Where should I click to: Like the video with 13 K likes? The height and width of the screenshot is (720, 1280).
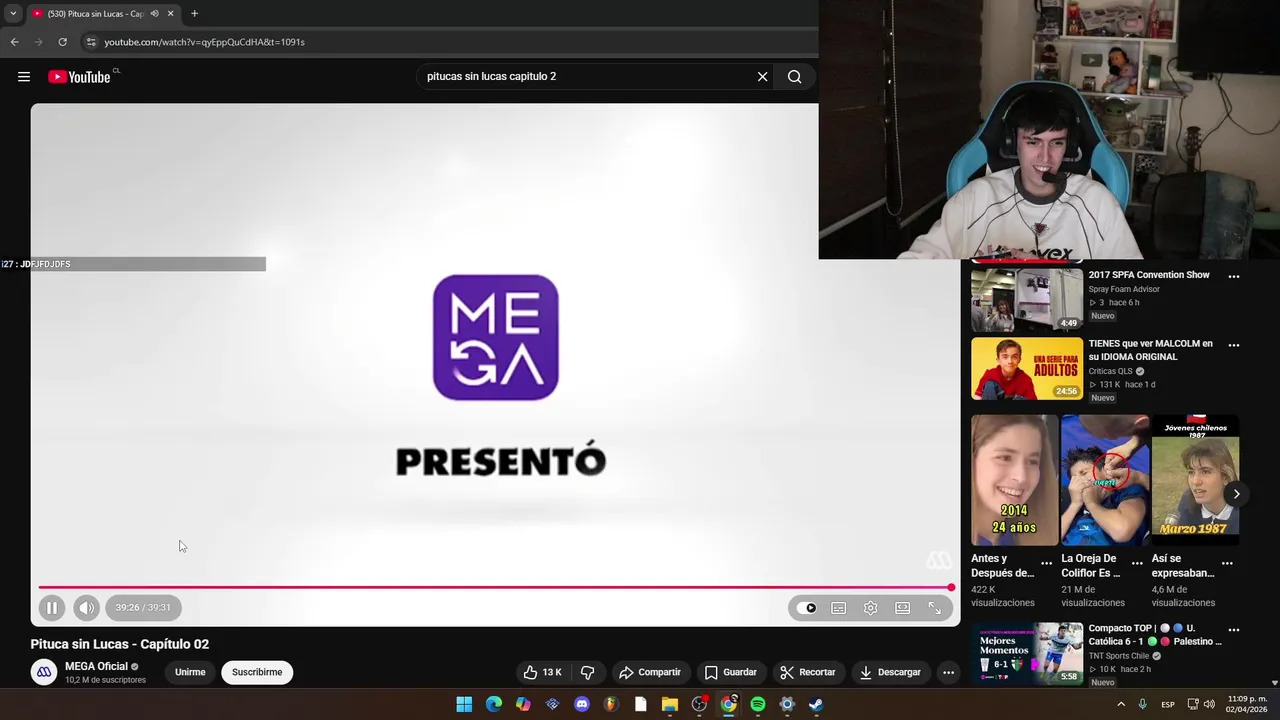click(x=543, y=672)
